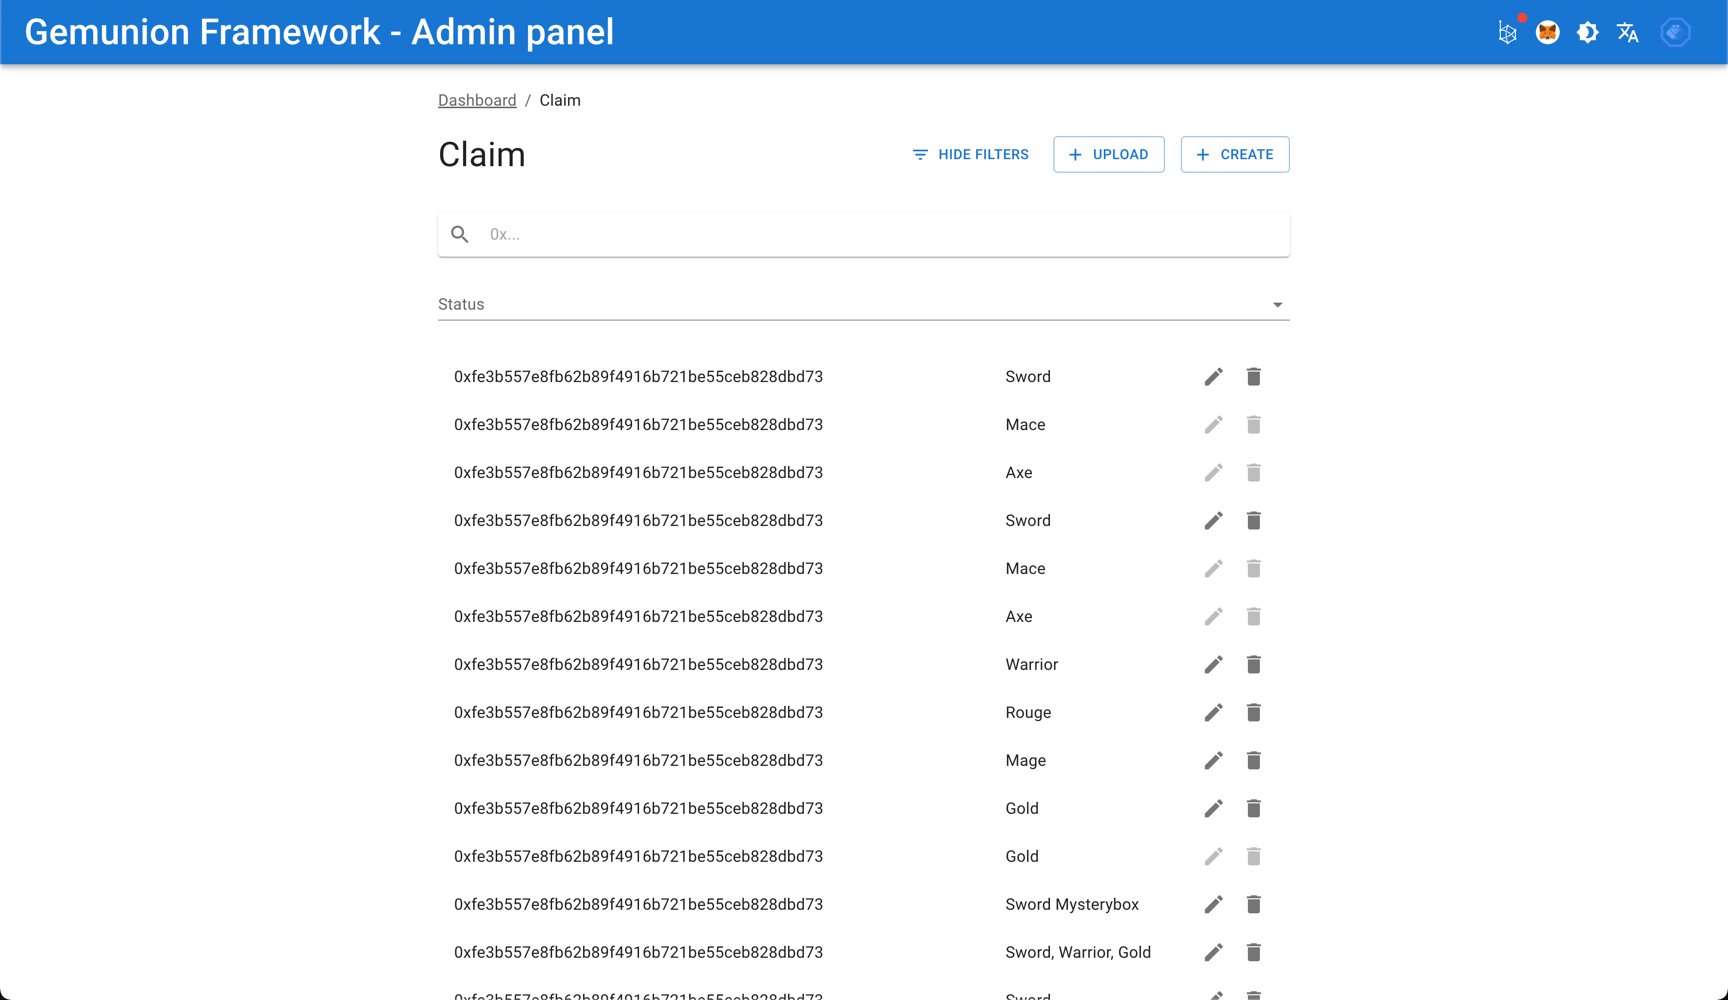The width and height of the screenshot is (1728, 1000).
Task: Hide the filters panel
Action: coord(971,155)
